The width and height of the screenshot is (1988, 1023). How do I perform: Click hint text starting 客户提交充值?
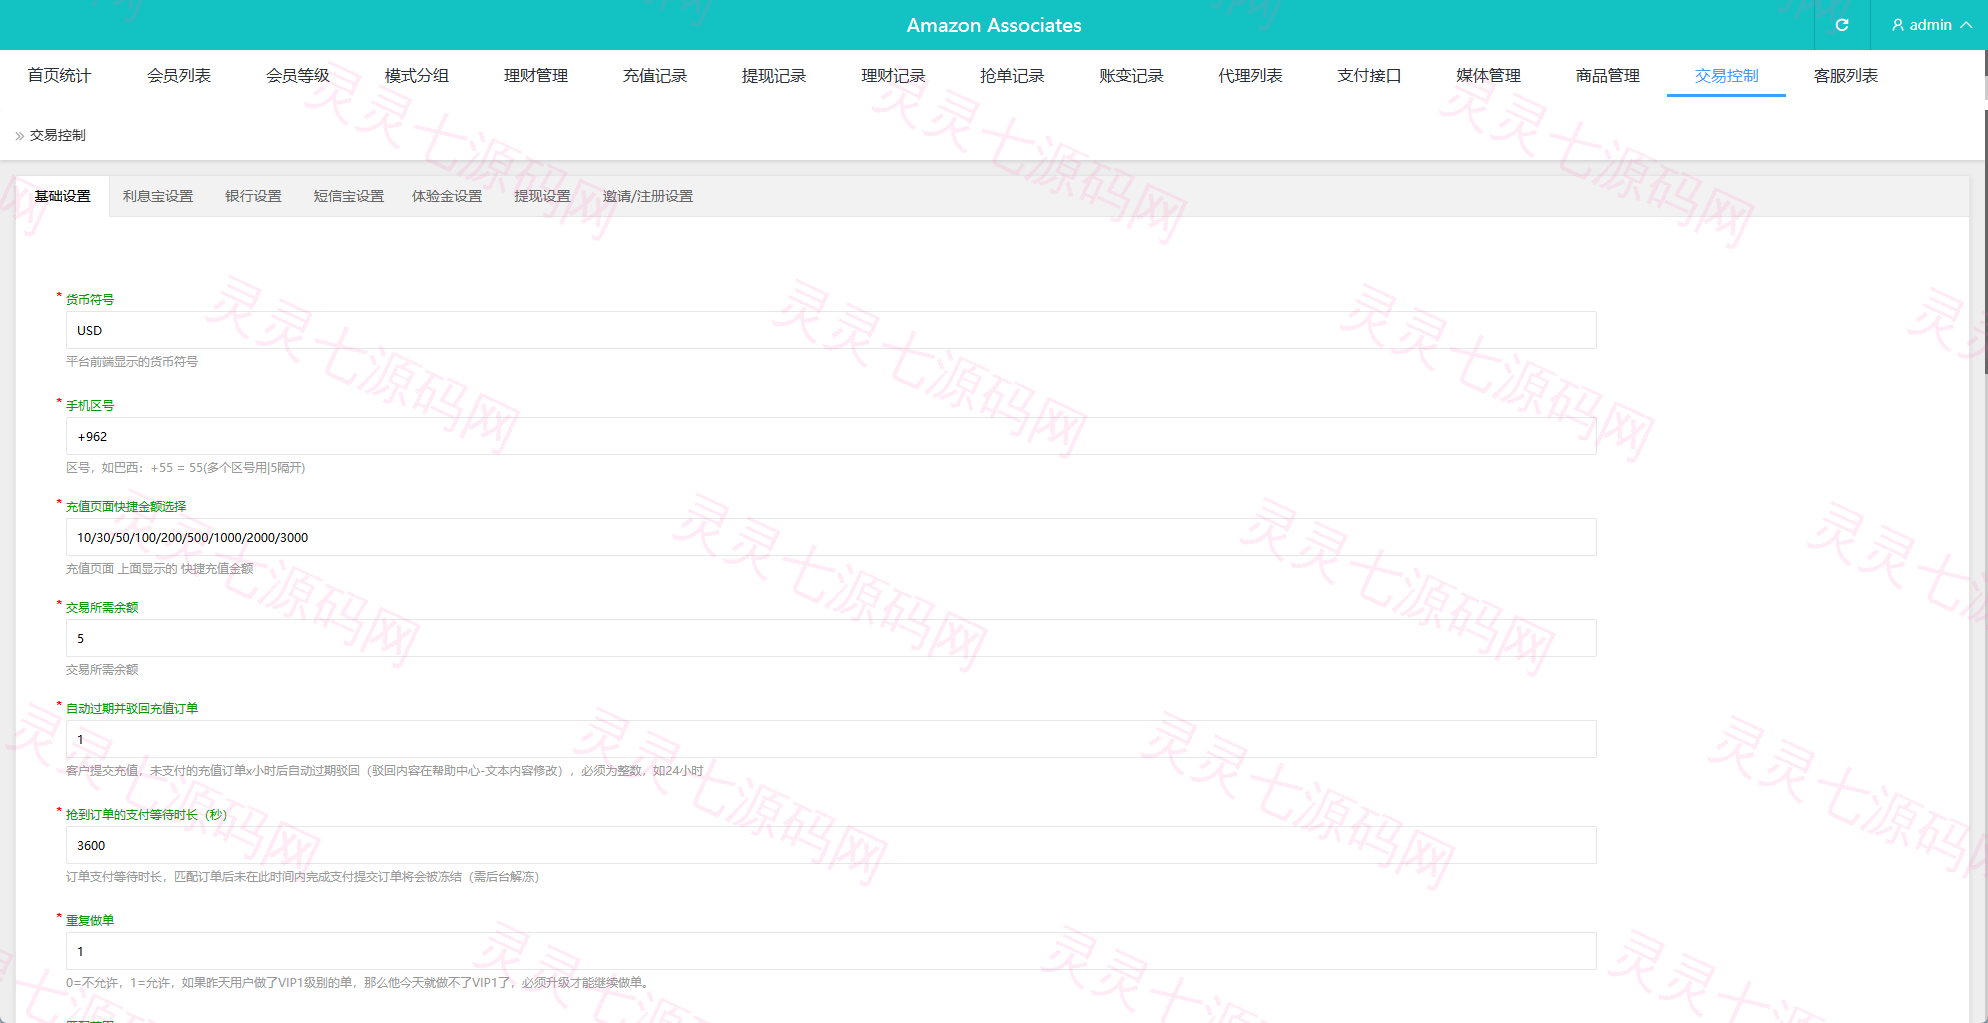(x=385, y=770)
